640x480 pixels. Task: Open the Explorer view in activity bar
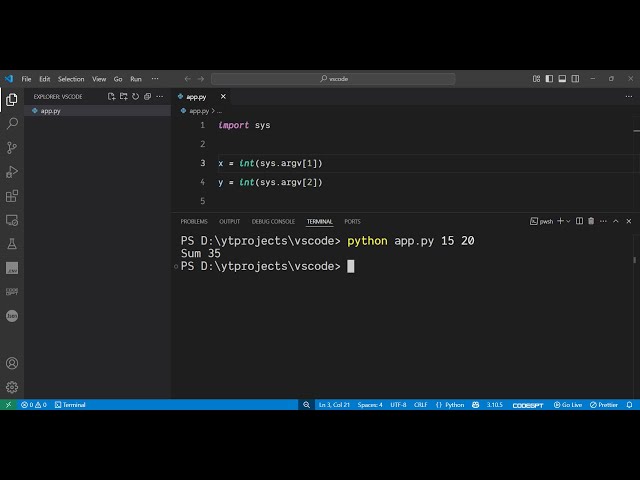pyautogui.click(x=12, y=99)
